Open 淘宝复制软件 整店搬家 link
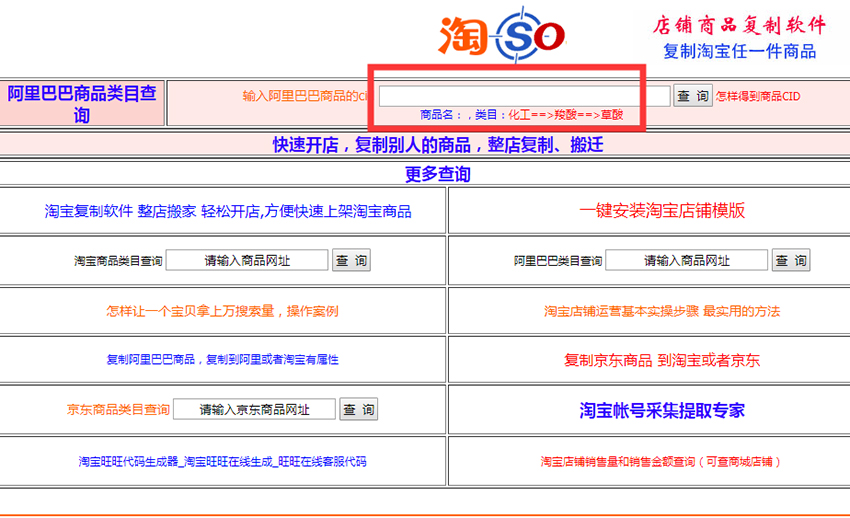The image size is (850, 518). (228, 211)
